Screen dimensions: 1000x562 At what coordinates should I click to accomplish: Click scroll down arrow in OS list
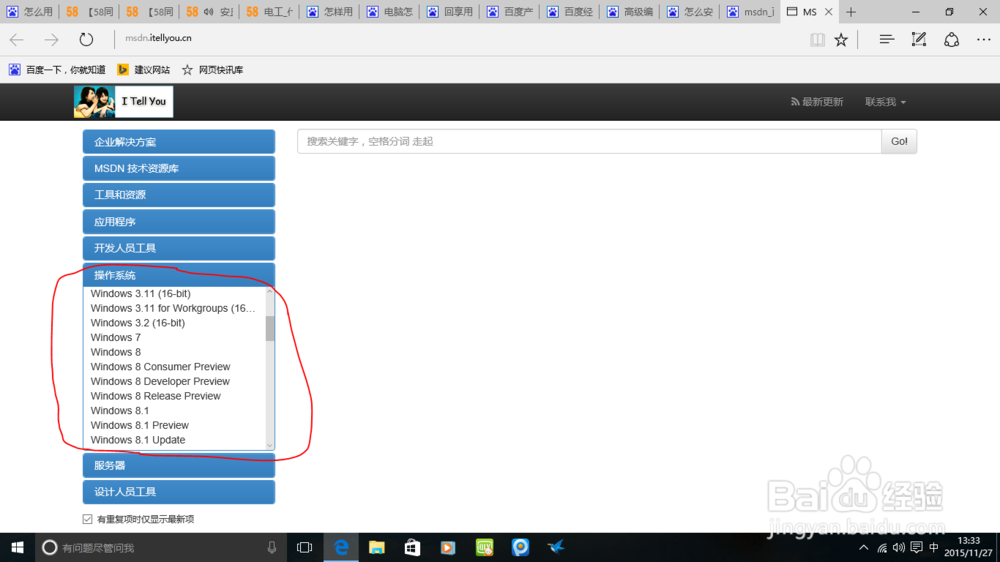(270, 445)
